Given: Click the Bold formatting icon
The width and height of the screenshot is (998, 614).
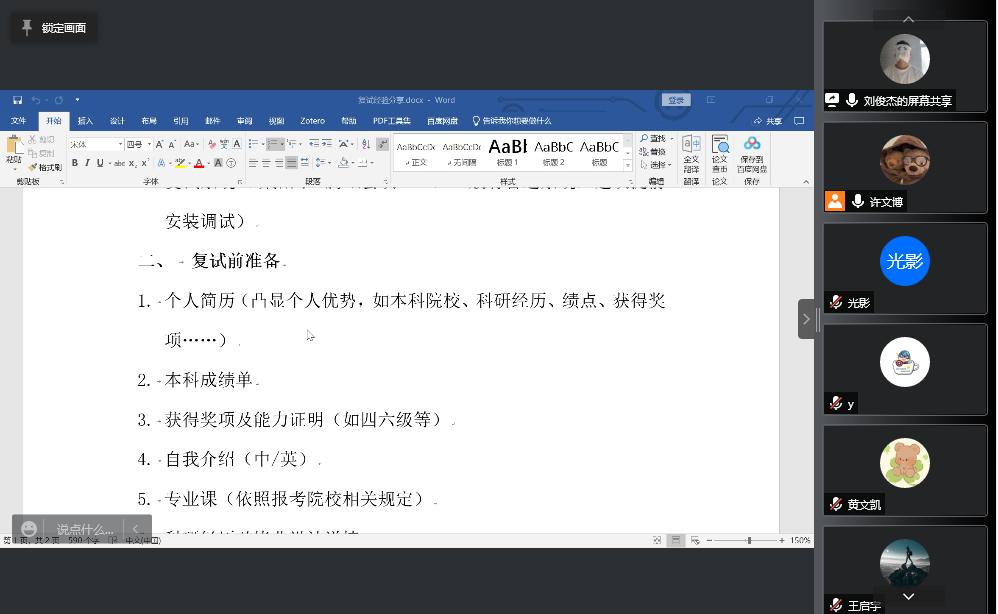Looking at the screenshot, I should point(74,163).
